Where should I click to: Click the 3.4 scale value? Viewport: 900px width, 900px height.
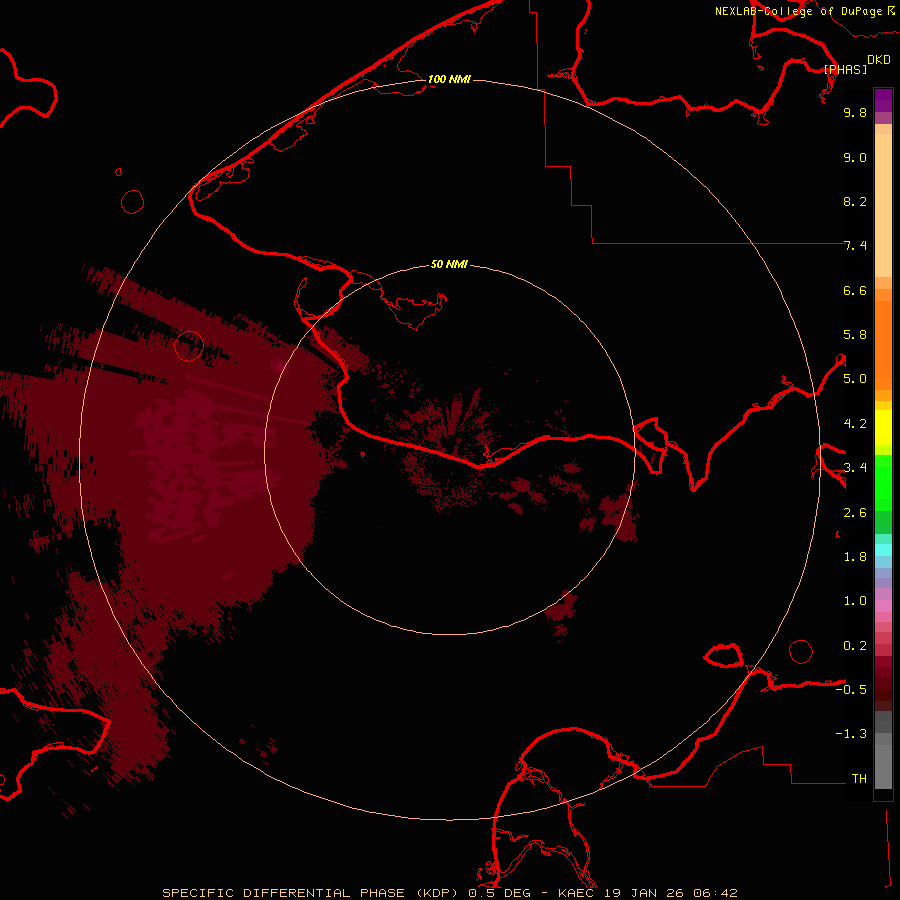point(855,468)
